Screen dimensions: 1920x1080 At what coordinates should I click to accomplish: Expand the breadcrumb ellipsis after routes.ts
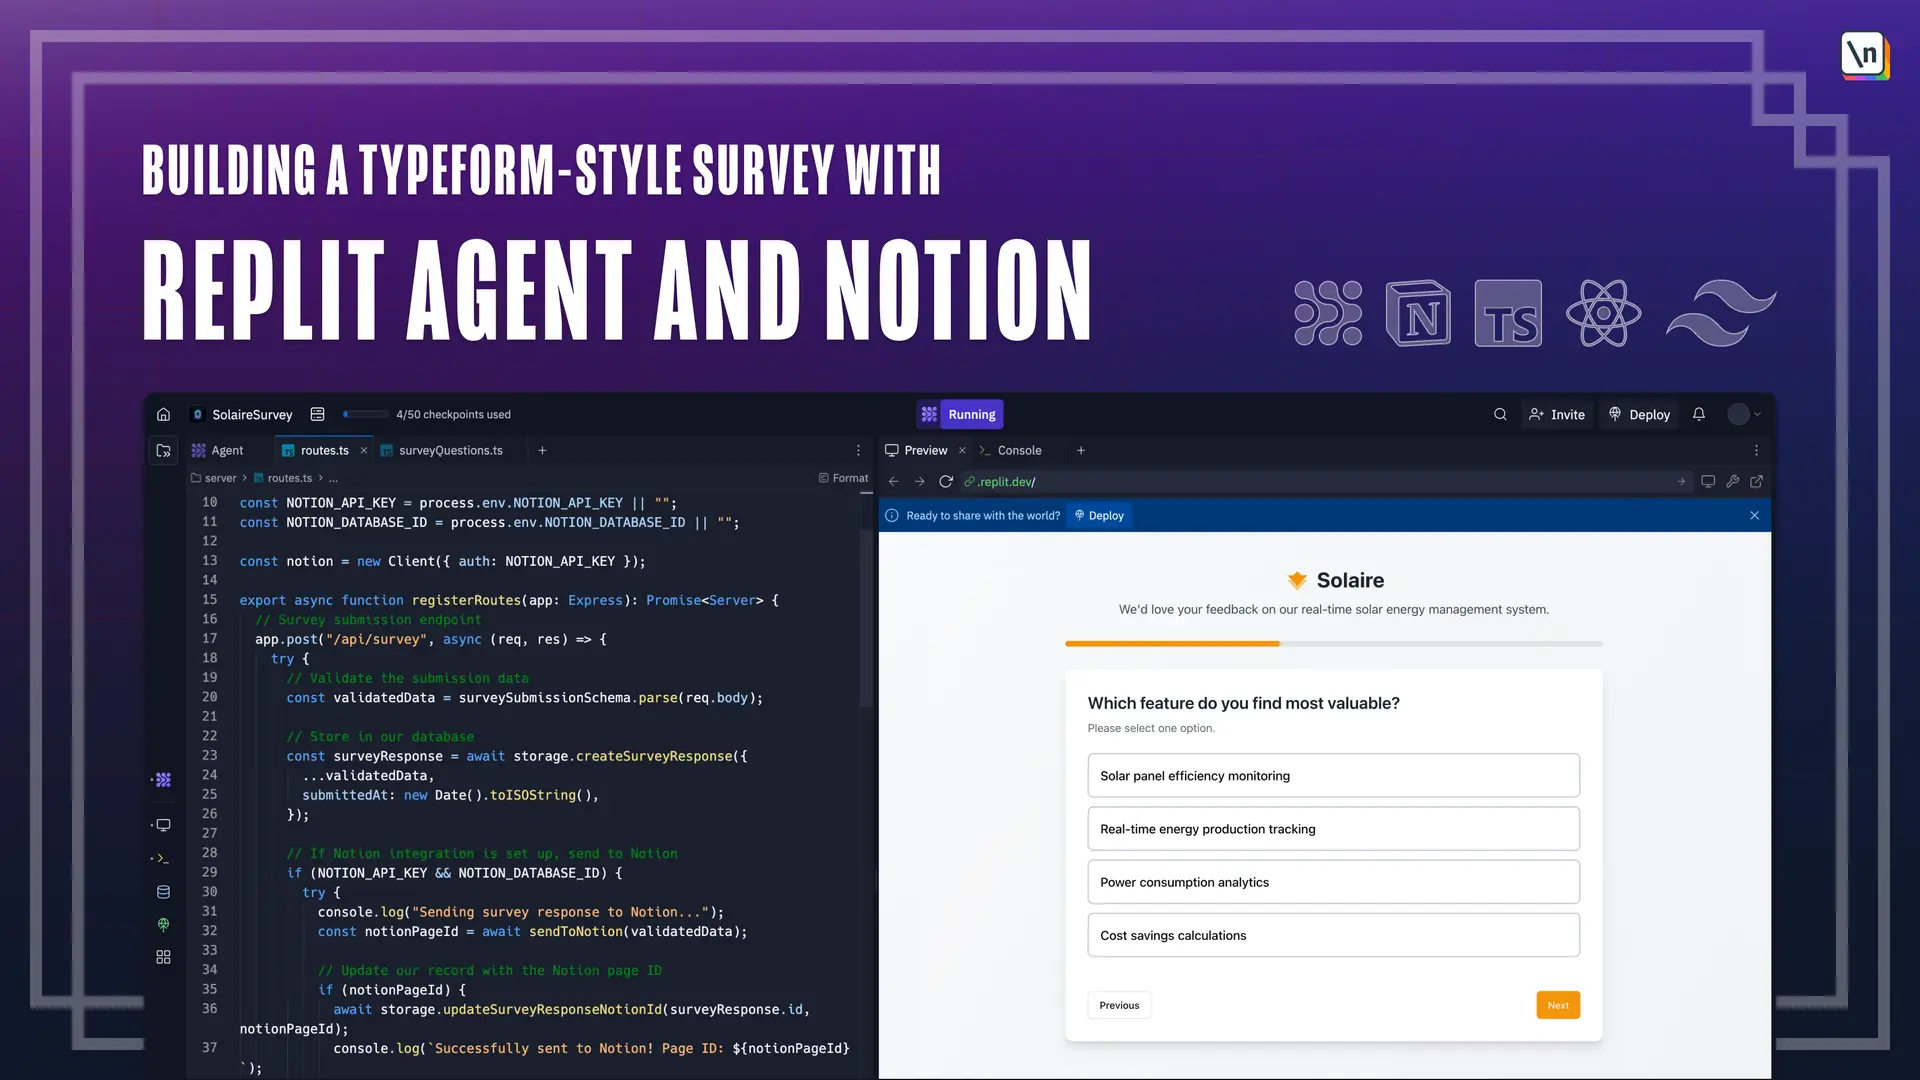[x=333, y=479]
